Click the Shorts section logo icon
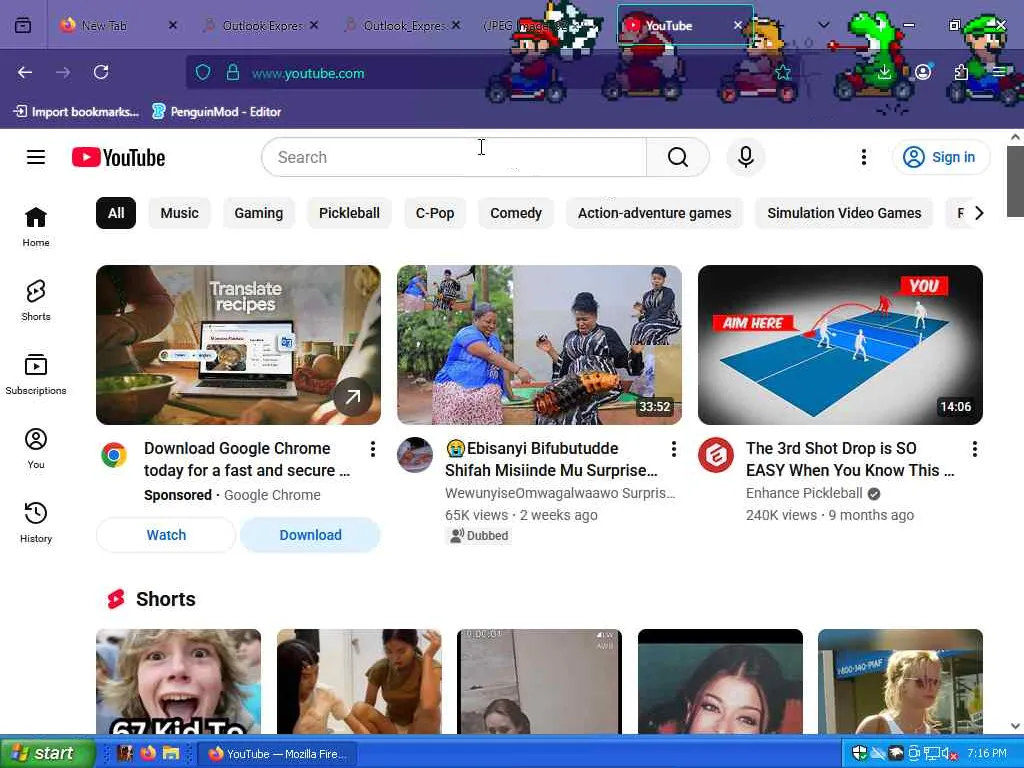 (x=116, y=599)
